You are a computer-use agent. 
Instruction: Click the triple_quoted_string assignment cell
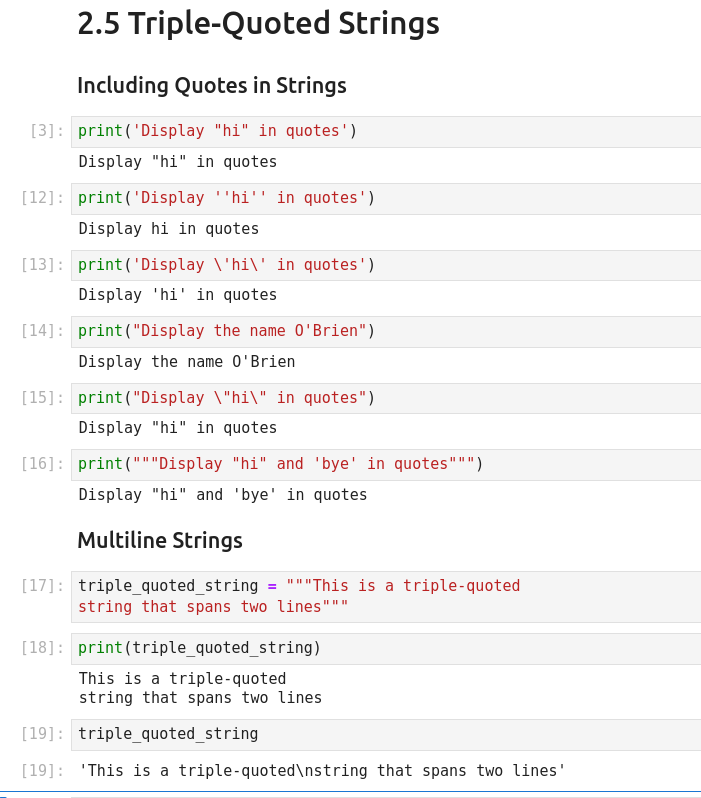(385, 596)
